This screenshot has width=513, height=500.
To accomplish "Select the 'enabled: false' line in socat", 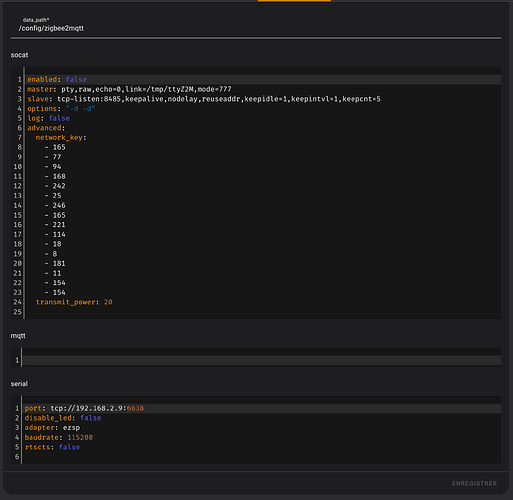I will 57,79.
